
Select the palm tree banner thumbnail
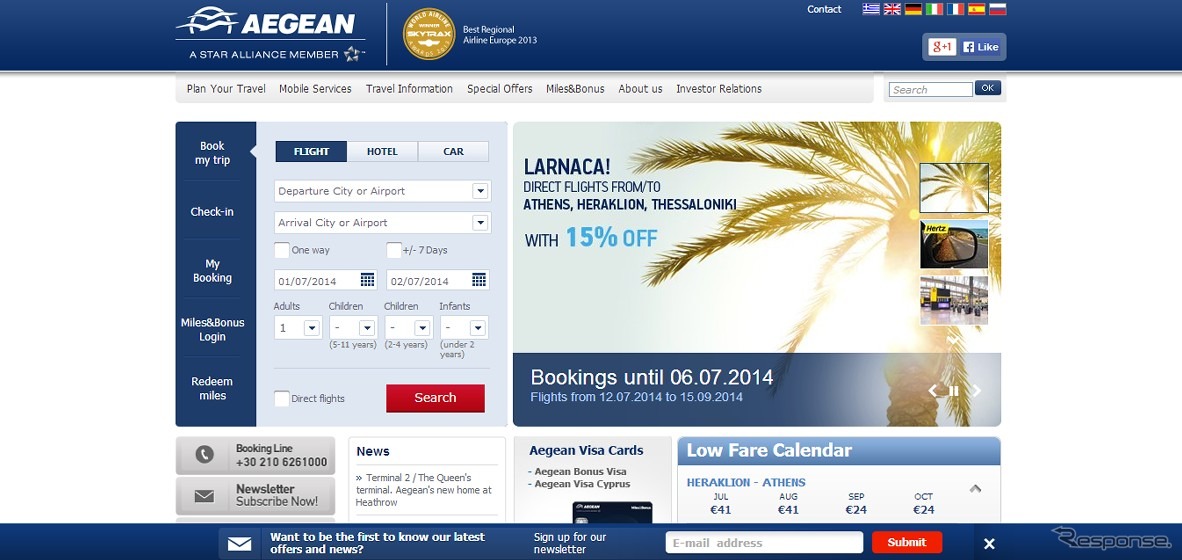coord(954,188)
